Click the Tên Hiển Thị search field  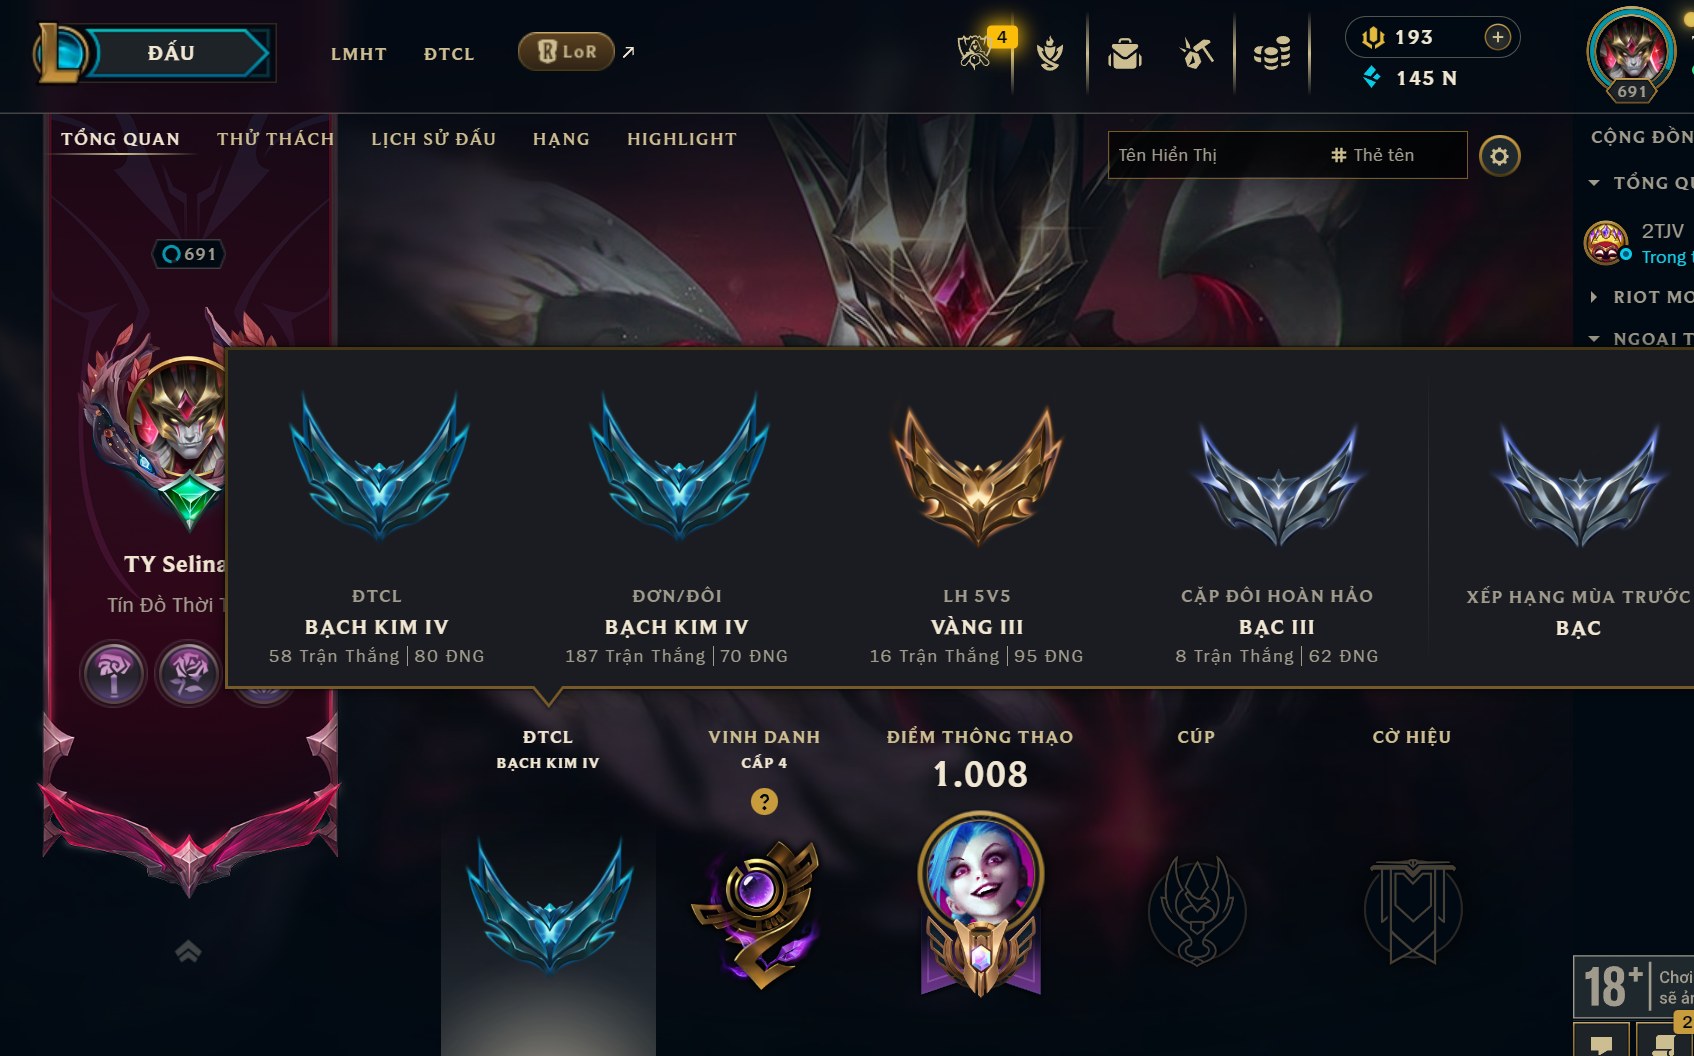tap(1214, 155)
